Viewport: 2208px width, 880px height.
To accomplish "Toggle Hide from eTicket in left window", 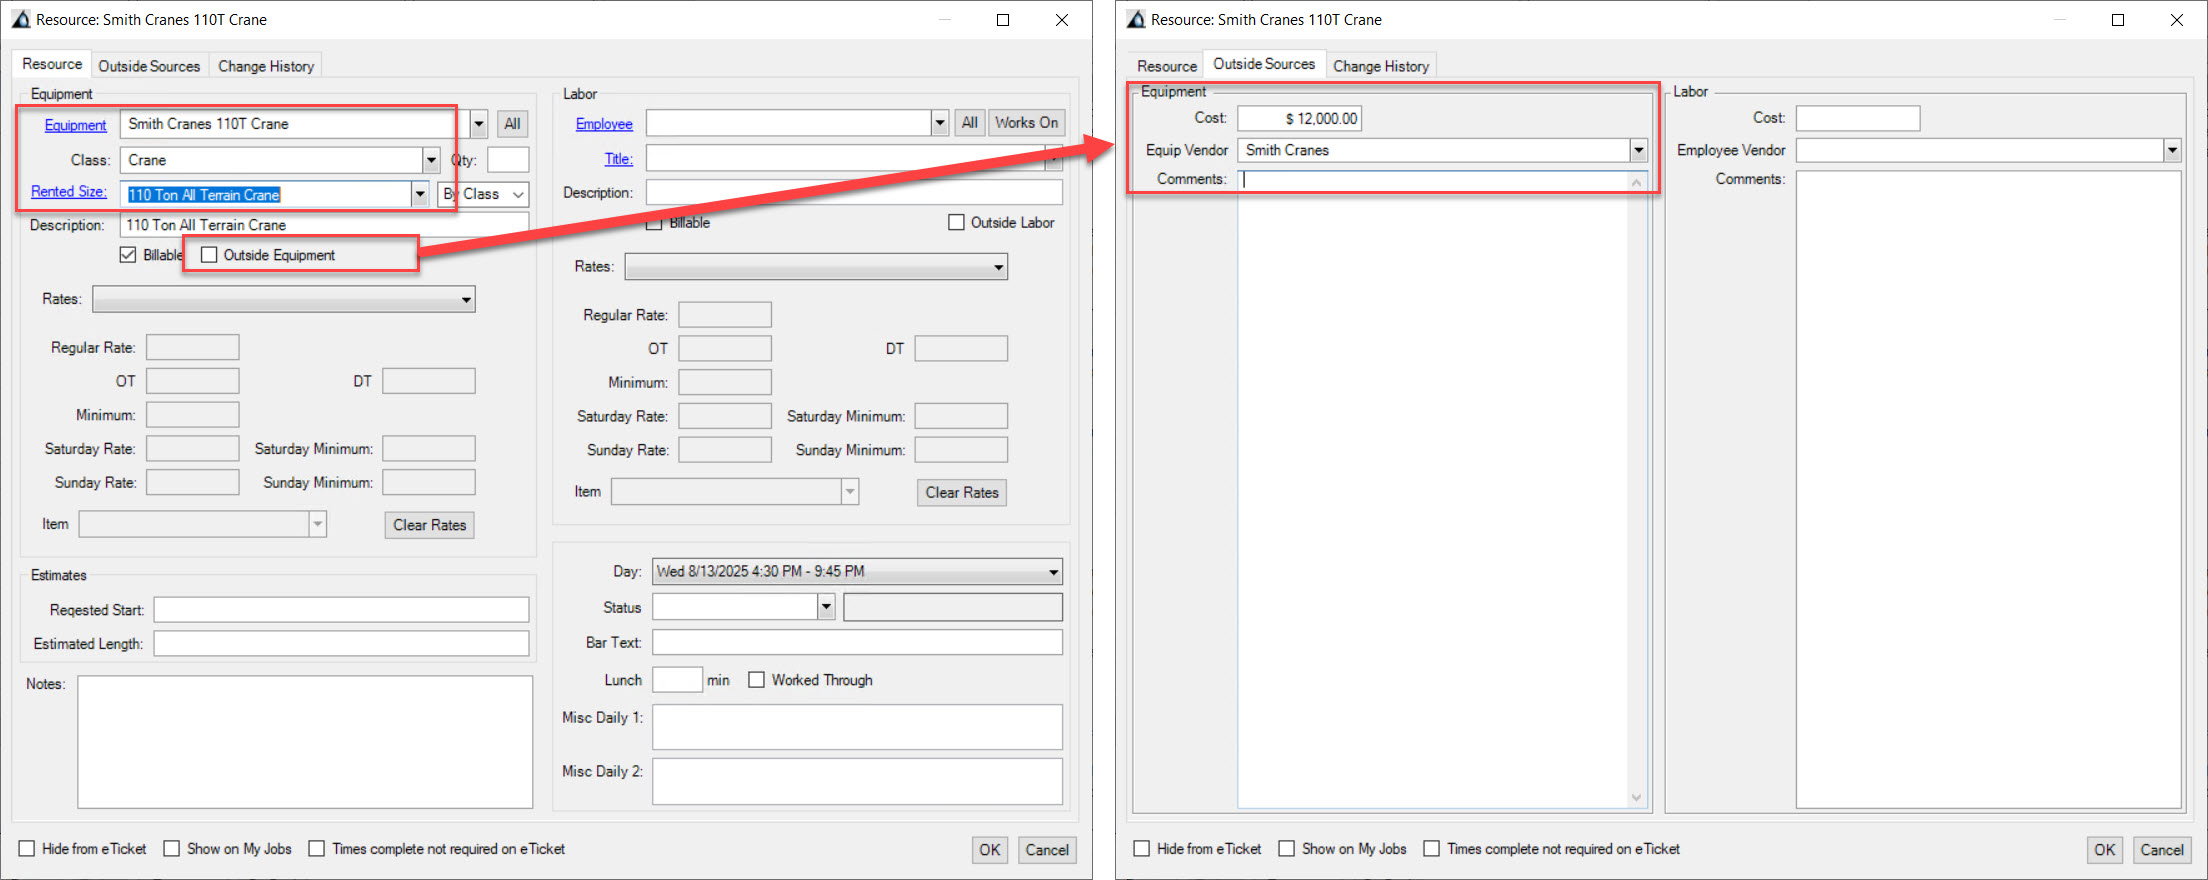I will pyautogui.click(x=27, y=849).
